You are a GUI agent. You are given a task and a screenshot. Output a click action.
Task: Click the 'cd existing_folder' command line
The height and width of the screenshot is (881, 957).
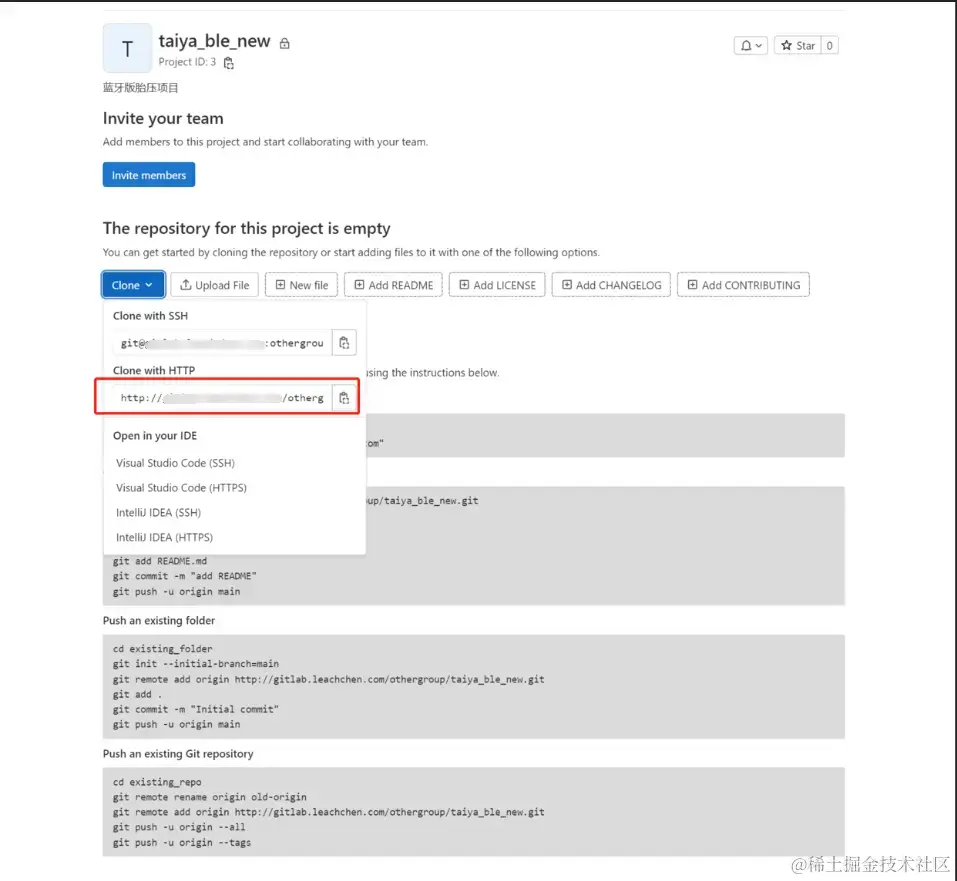pyautogui.click(x=163, y=649)
